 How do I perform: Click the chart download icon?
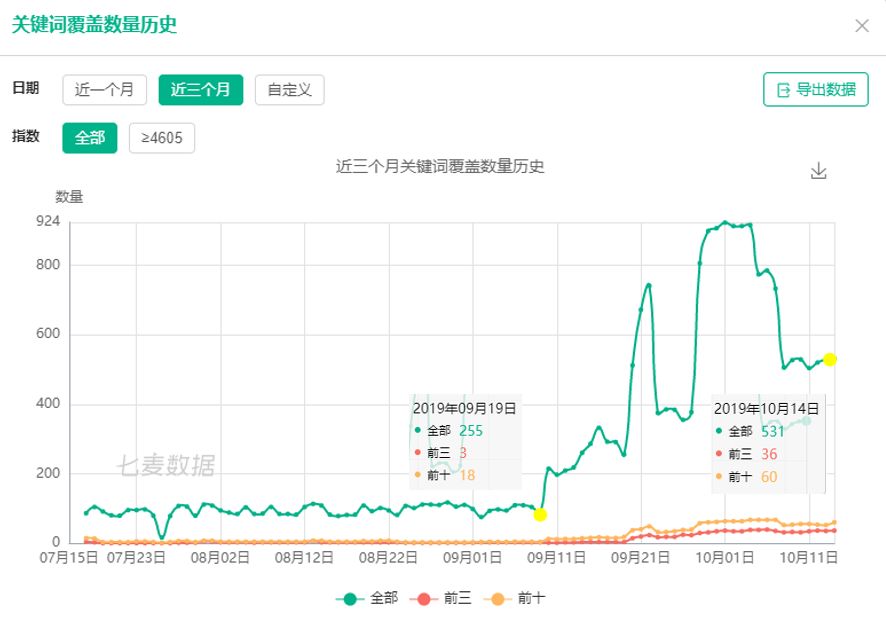[818, 170]
